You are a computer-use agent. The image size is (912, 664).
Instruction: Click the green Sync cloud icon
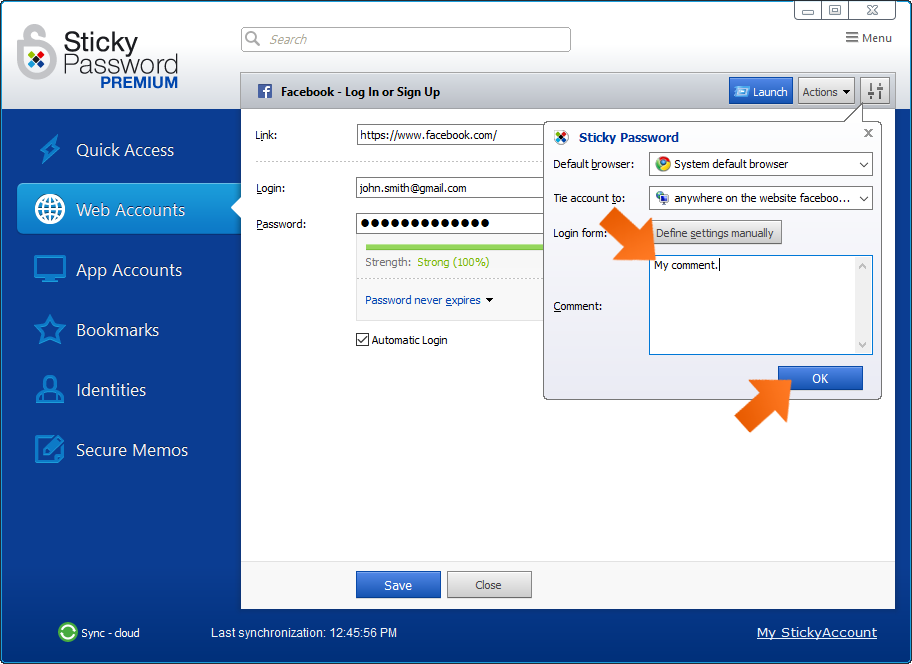click(67, 632)
